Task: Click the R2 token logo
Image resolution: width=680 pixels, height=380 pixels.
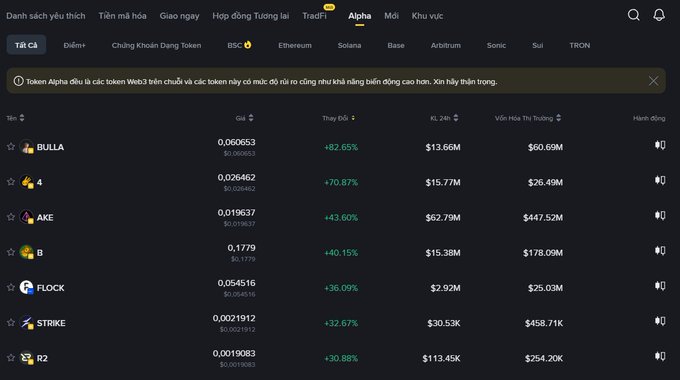Action: (x=26, y=358)
